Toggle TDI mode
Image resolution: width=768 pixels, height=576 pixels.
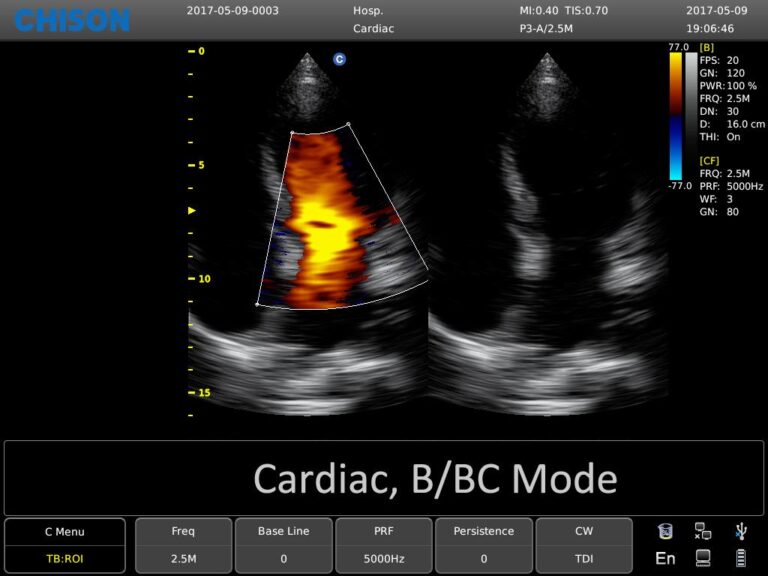click(584, 558)
